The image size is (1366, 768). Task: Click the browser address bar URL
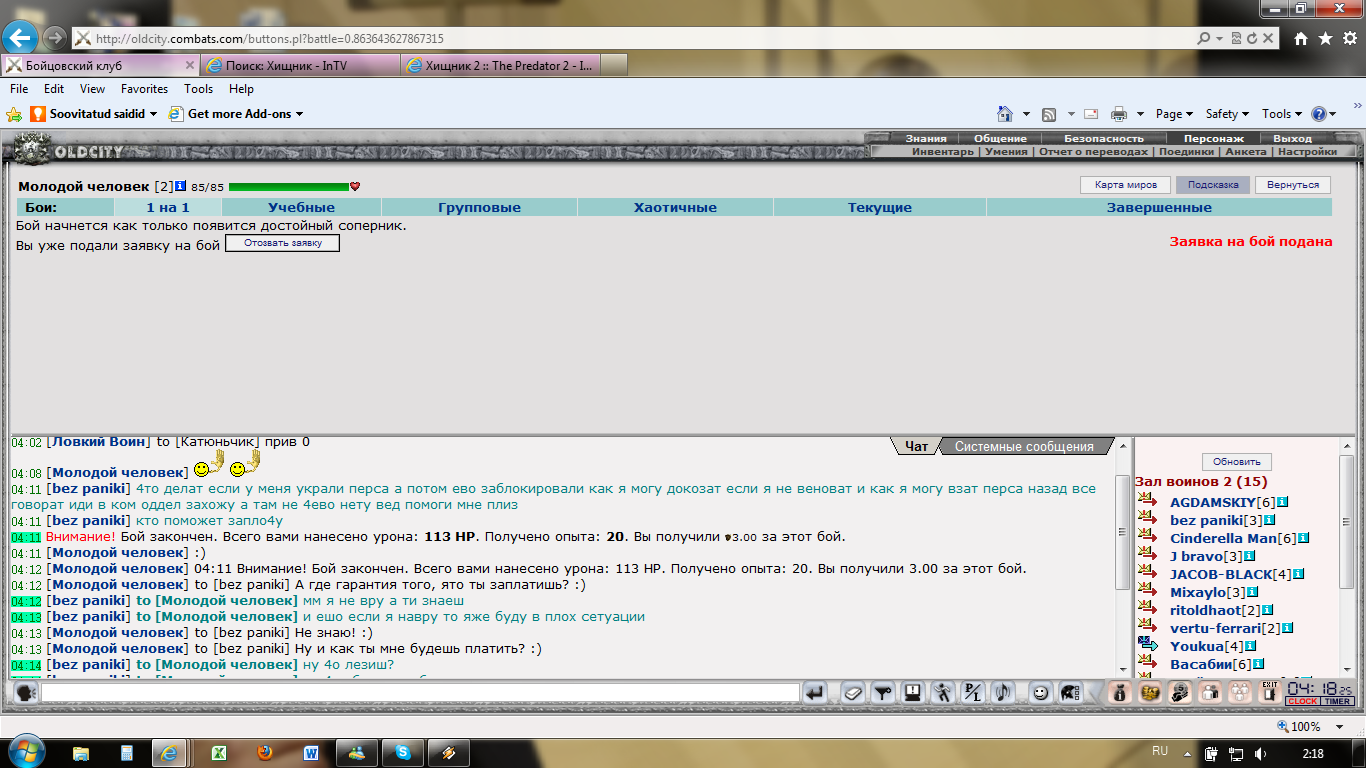point(270,38)
